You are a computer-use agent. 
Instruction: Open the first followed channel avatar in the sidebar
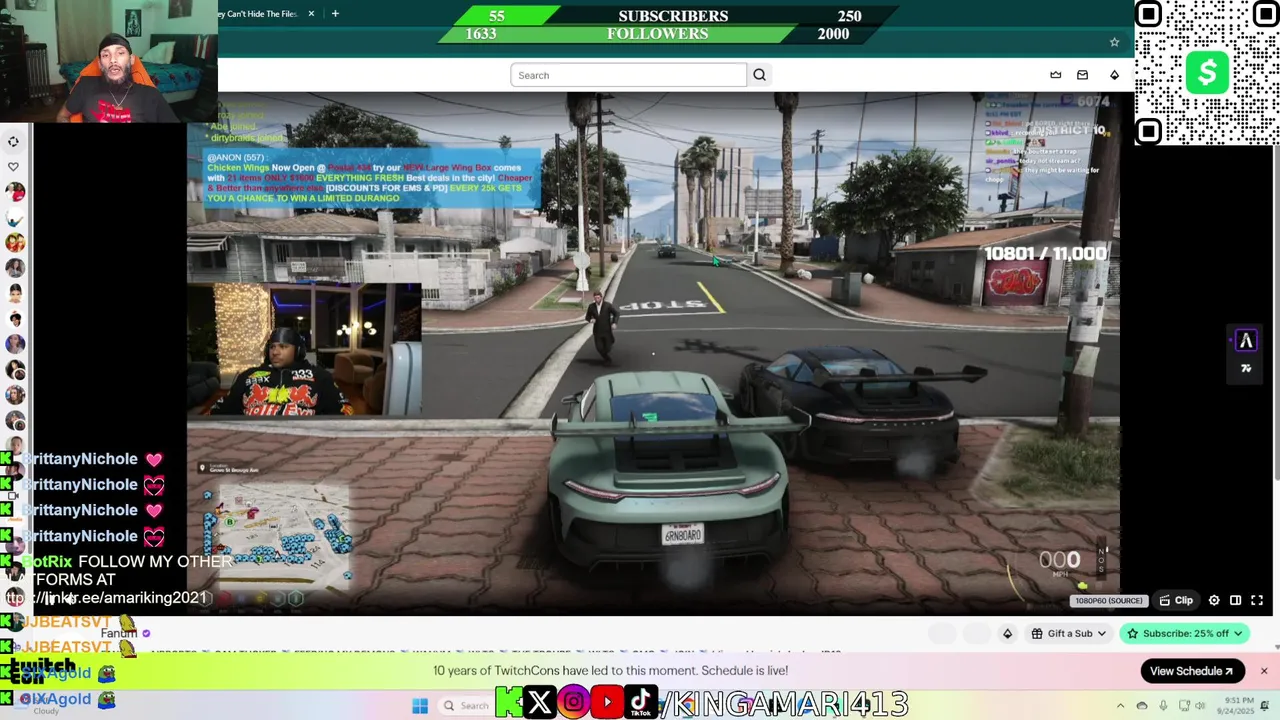[14, 192]
